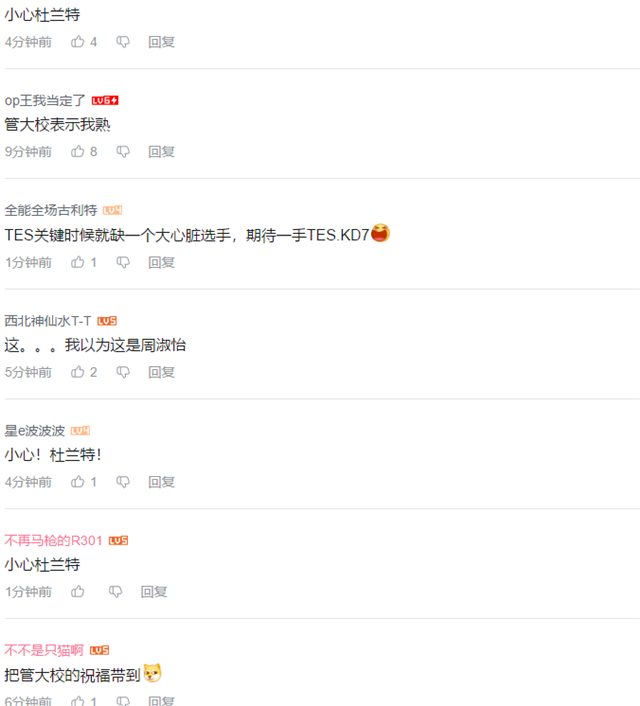This screenshot has height=706, width=640.
Task: Like 星e波波波's 小心！杜兰特！ comment
Action: (x=78, y=481)
